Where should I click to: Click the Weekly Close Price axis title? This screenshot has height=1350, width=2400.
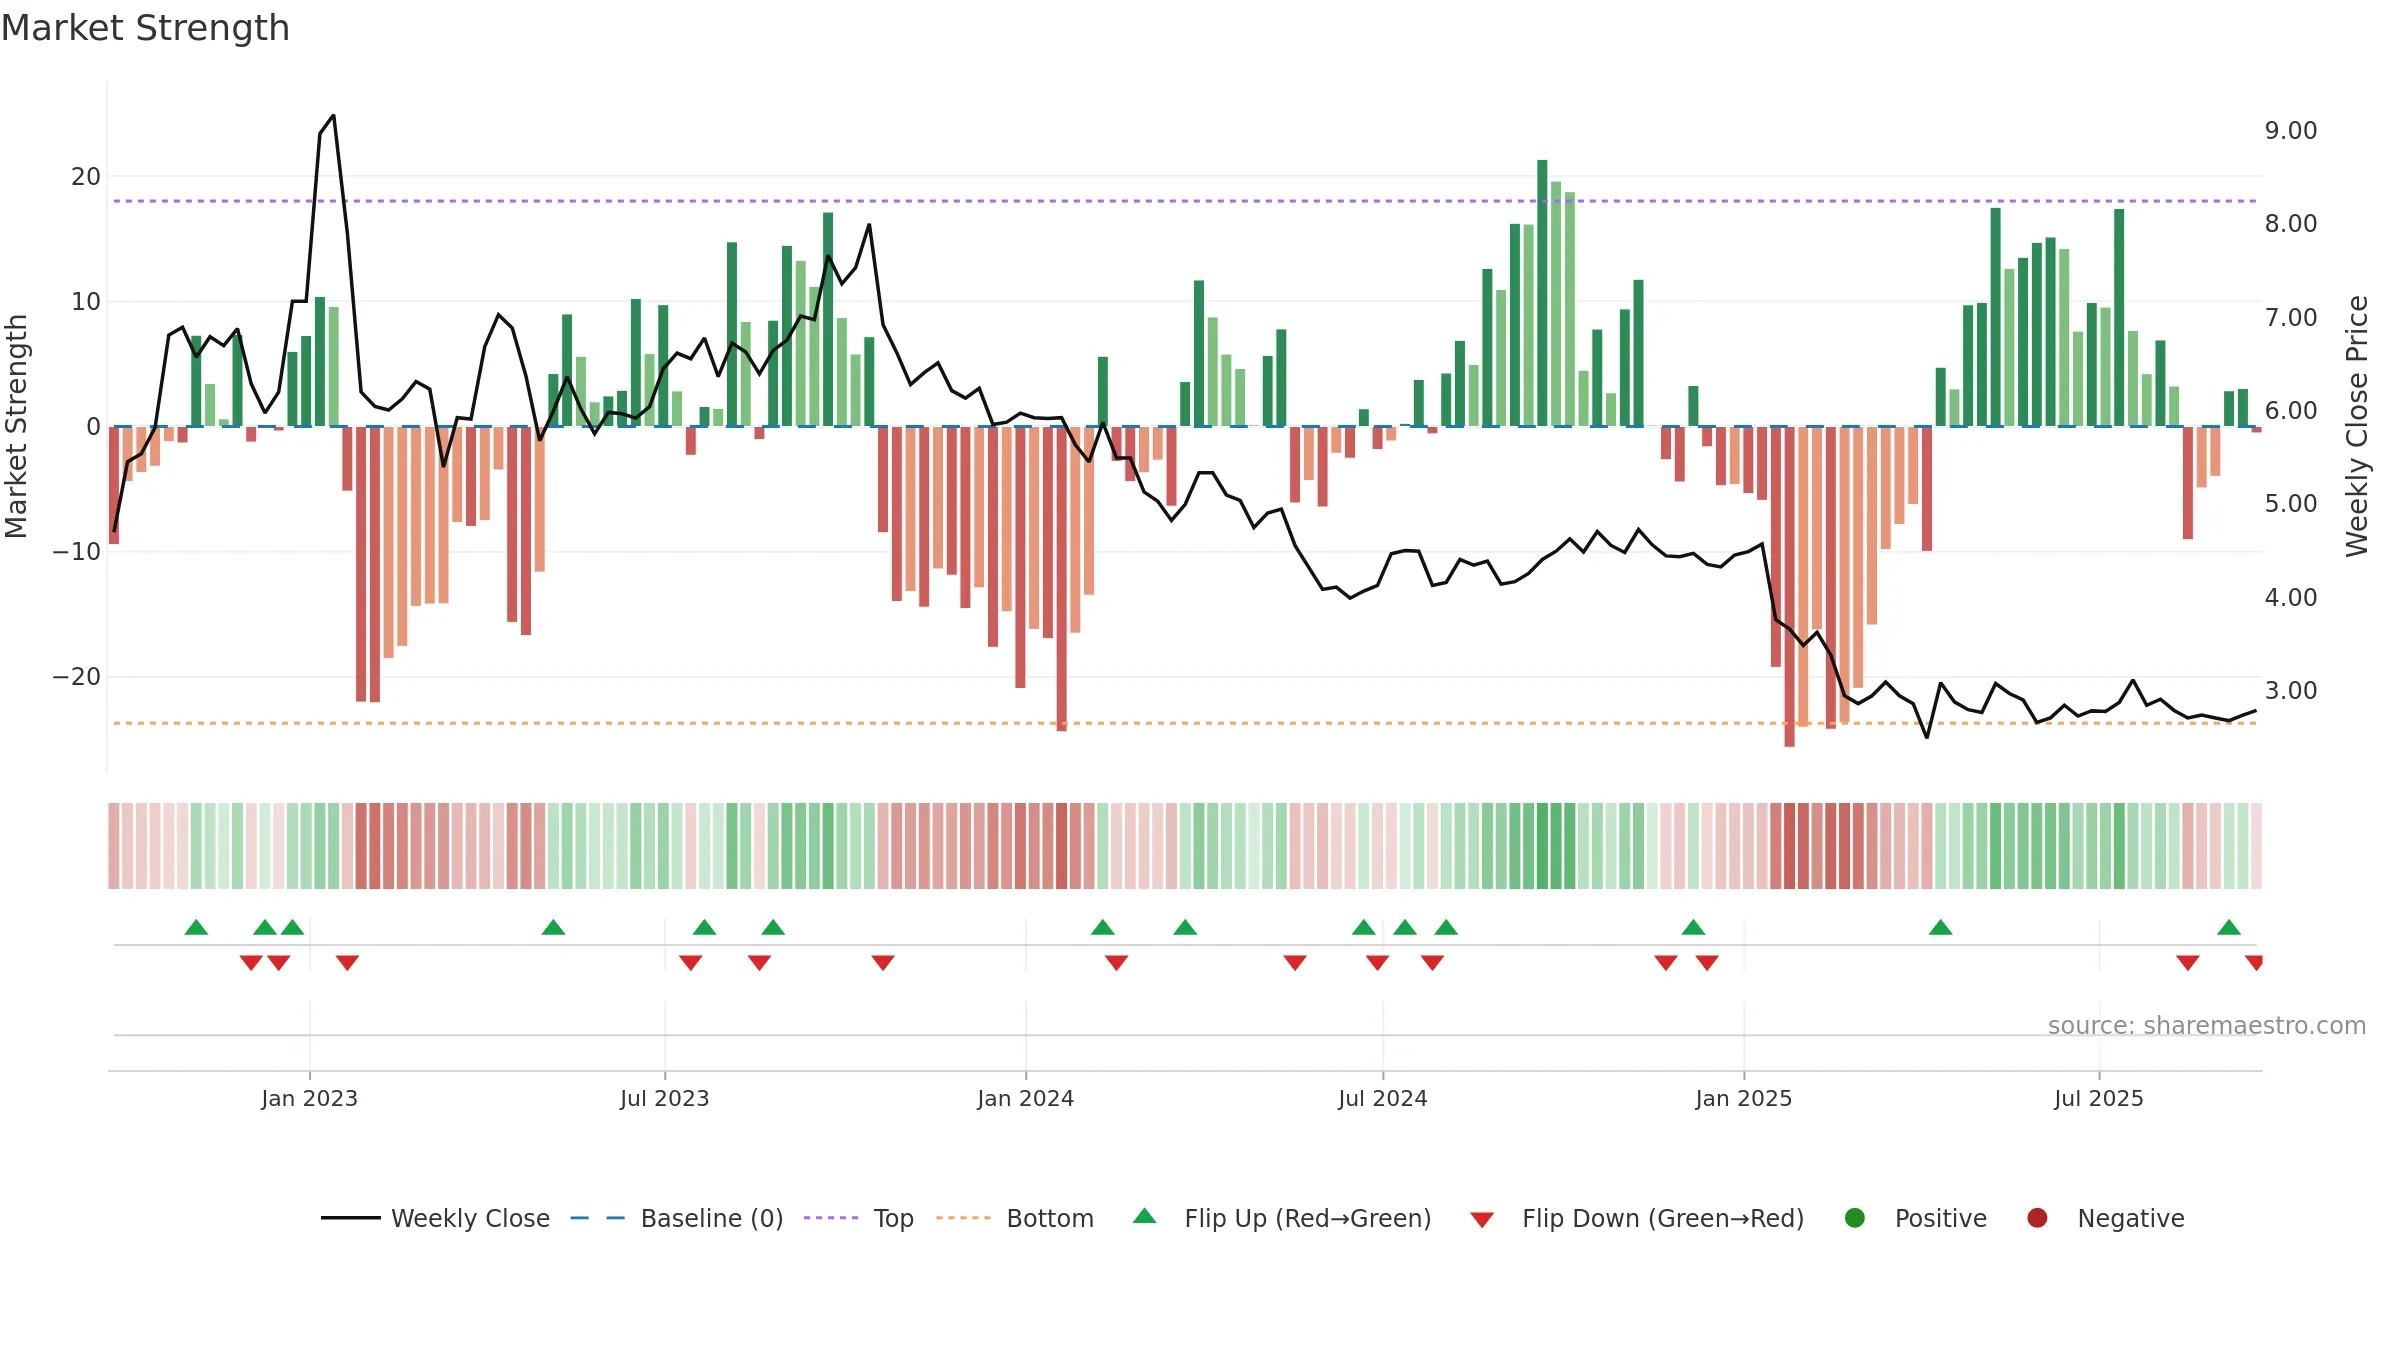click(2357, 426)
